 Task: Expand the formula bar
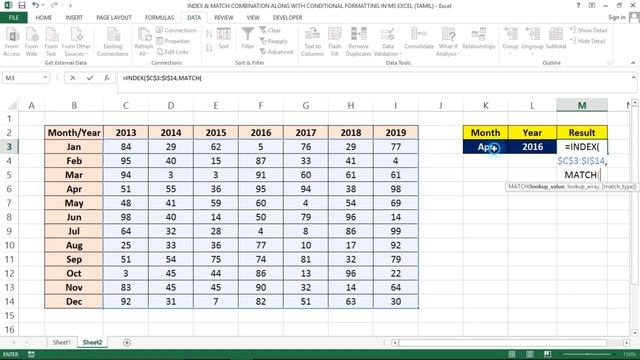click(633, 77)
